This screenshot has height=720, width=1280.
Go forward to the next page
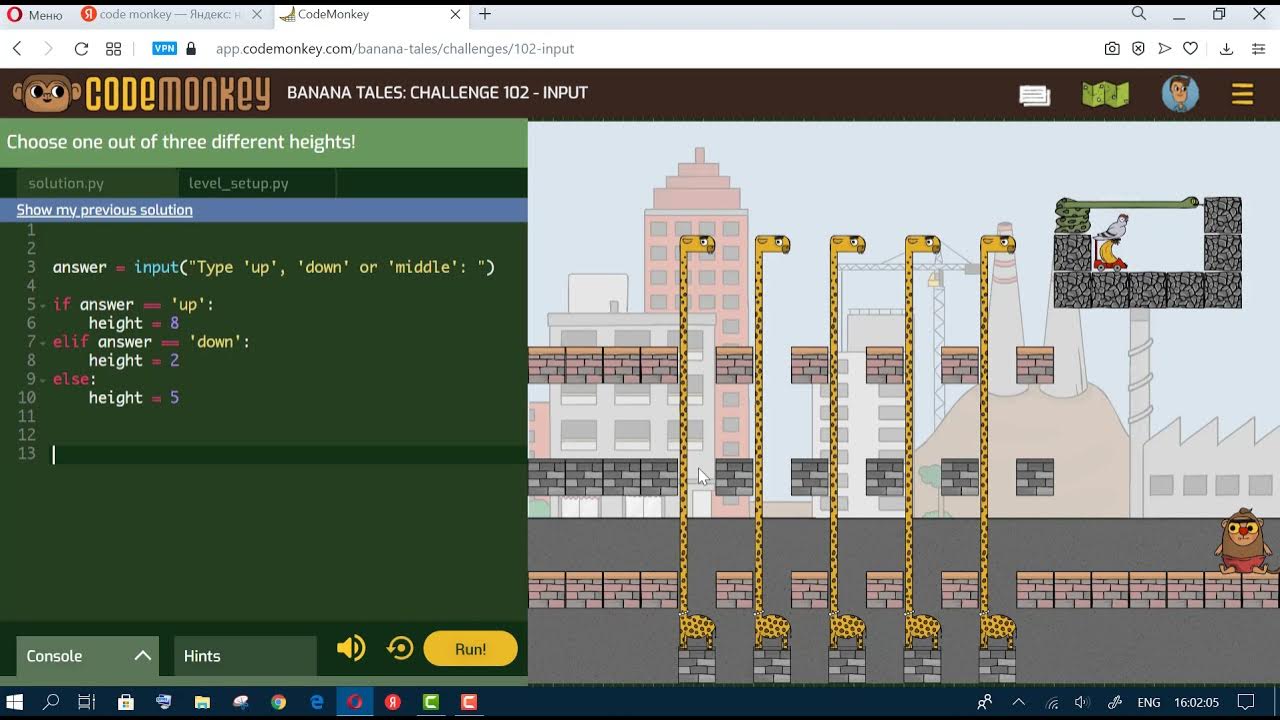[x=48, y=48]
